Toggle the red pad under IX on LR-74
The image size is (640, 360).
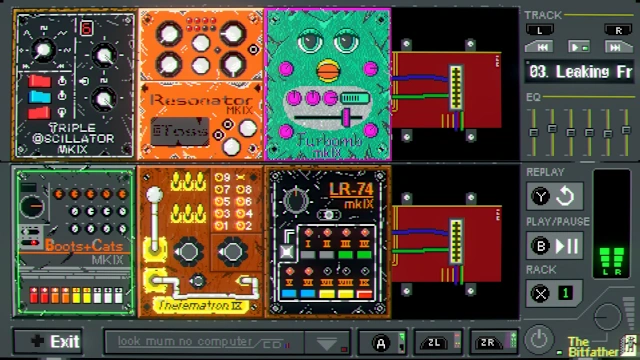coord(364,293)
